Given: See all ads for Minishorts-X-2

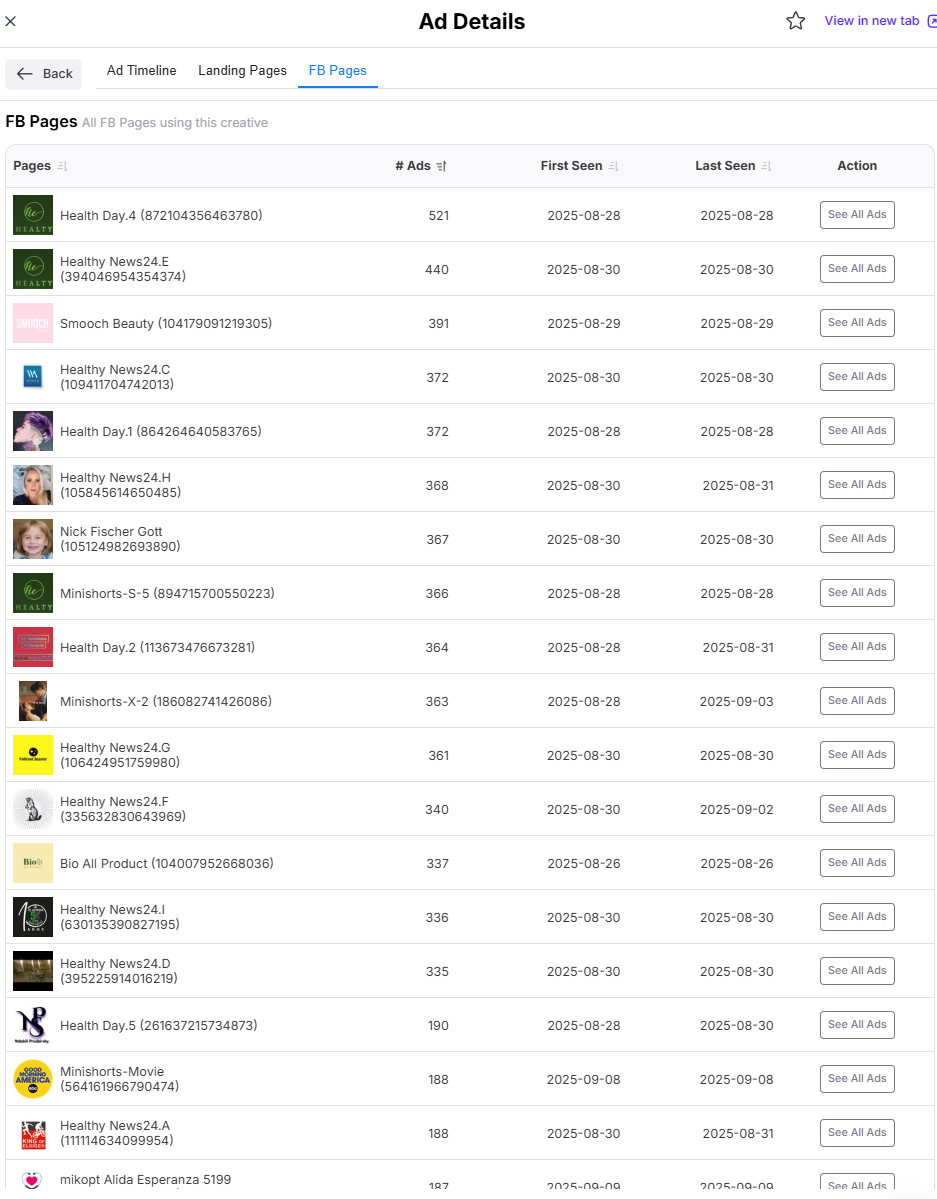Looking at the screenshot, I should (857, 701).
